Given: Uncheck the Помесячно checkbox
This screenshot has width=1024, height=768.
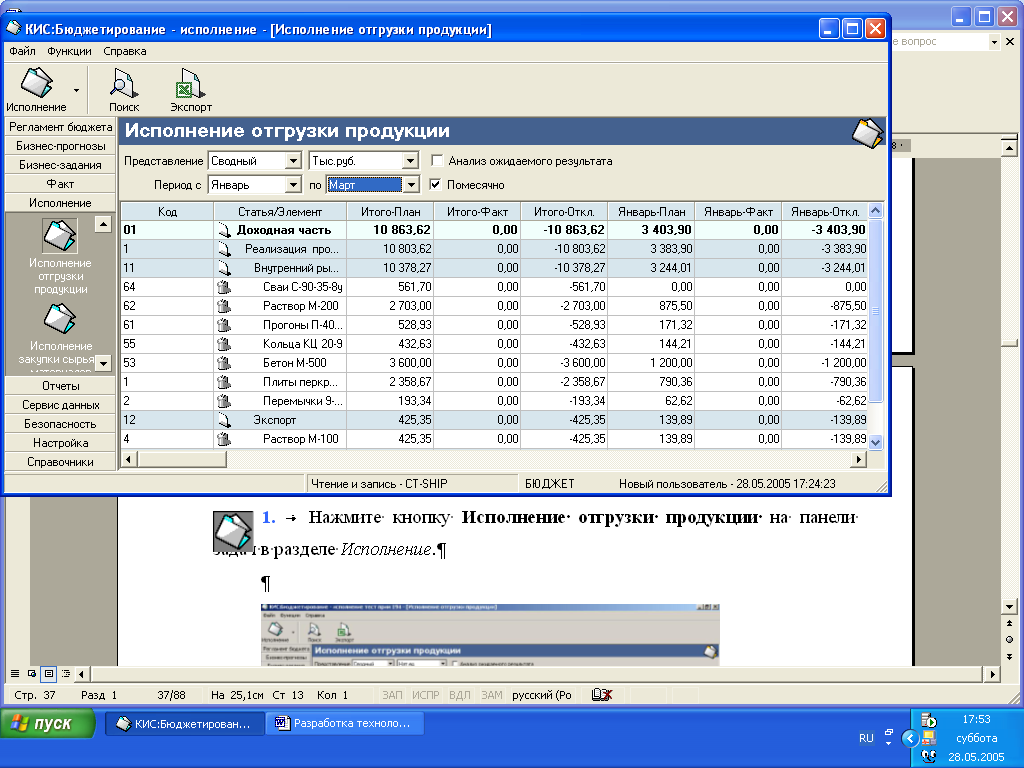Looking at the screenshot, I should pyautogui.click(x=436, y=185).
